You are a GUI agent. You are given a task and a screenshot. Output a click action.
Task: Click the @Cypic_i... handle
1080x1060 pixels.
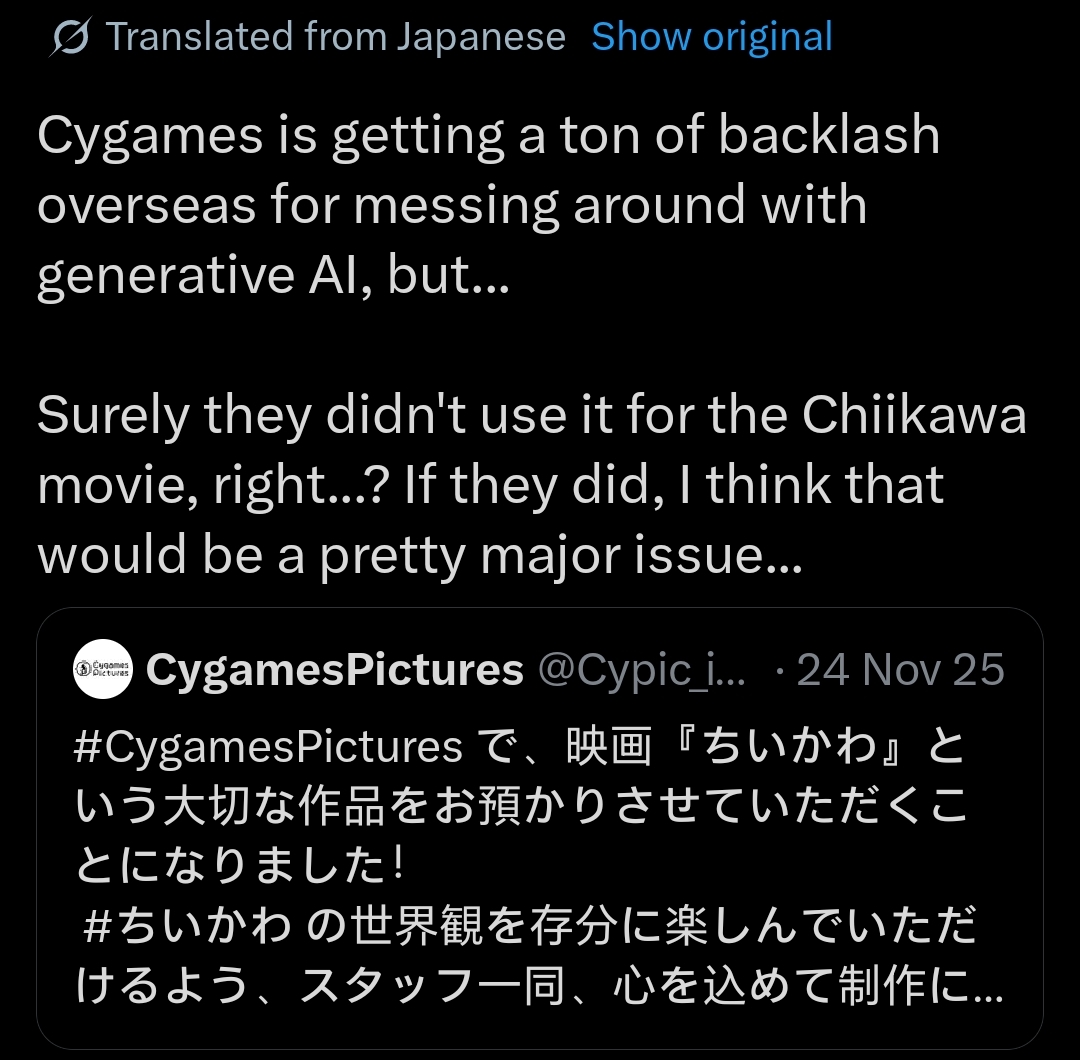point(641,669)
